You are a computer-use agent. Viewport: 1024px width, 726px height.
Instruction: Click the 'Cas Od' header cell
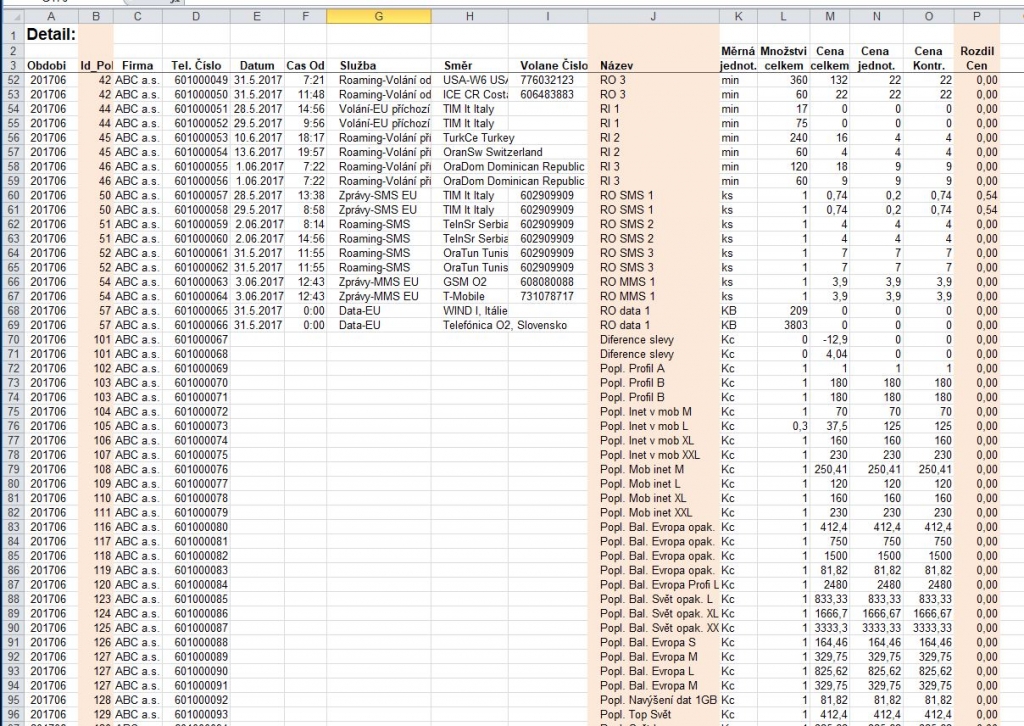[x=305, y=65]
